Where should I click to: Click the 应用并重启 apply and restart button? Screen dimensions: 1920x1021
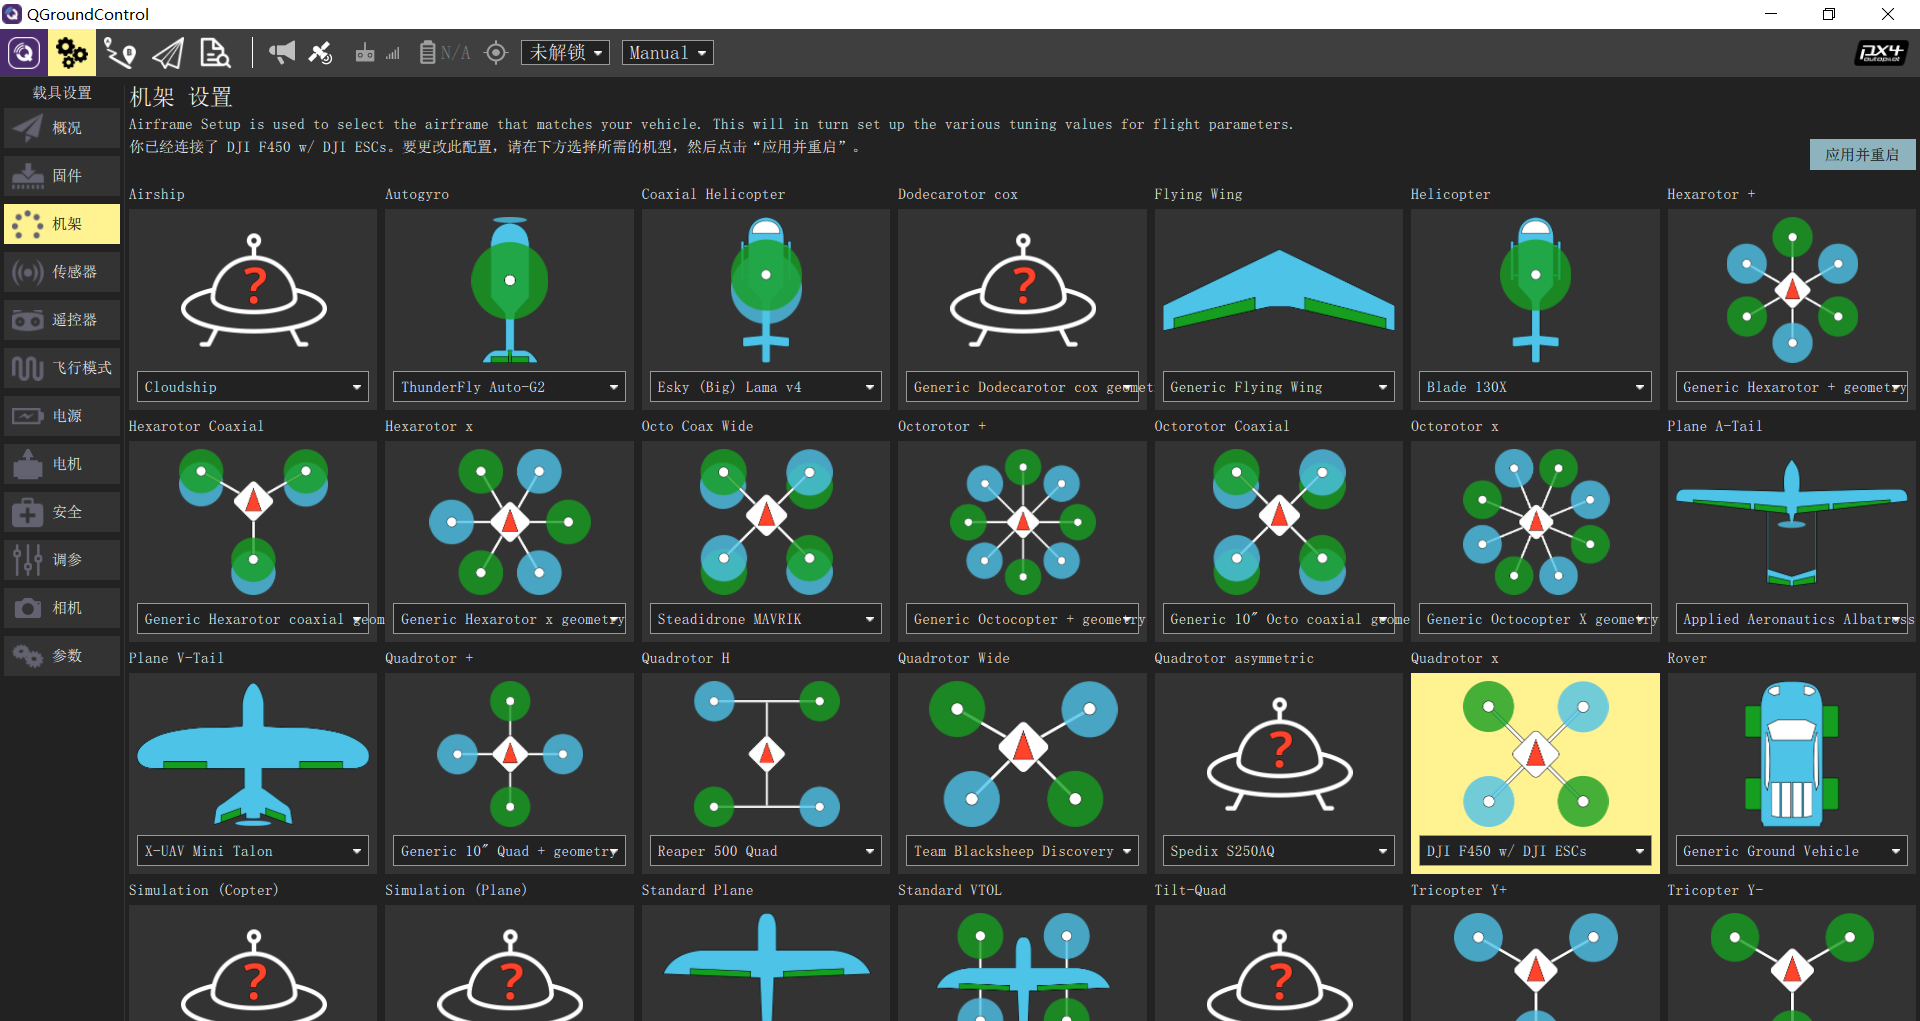point(1862,155)
